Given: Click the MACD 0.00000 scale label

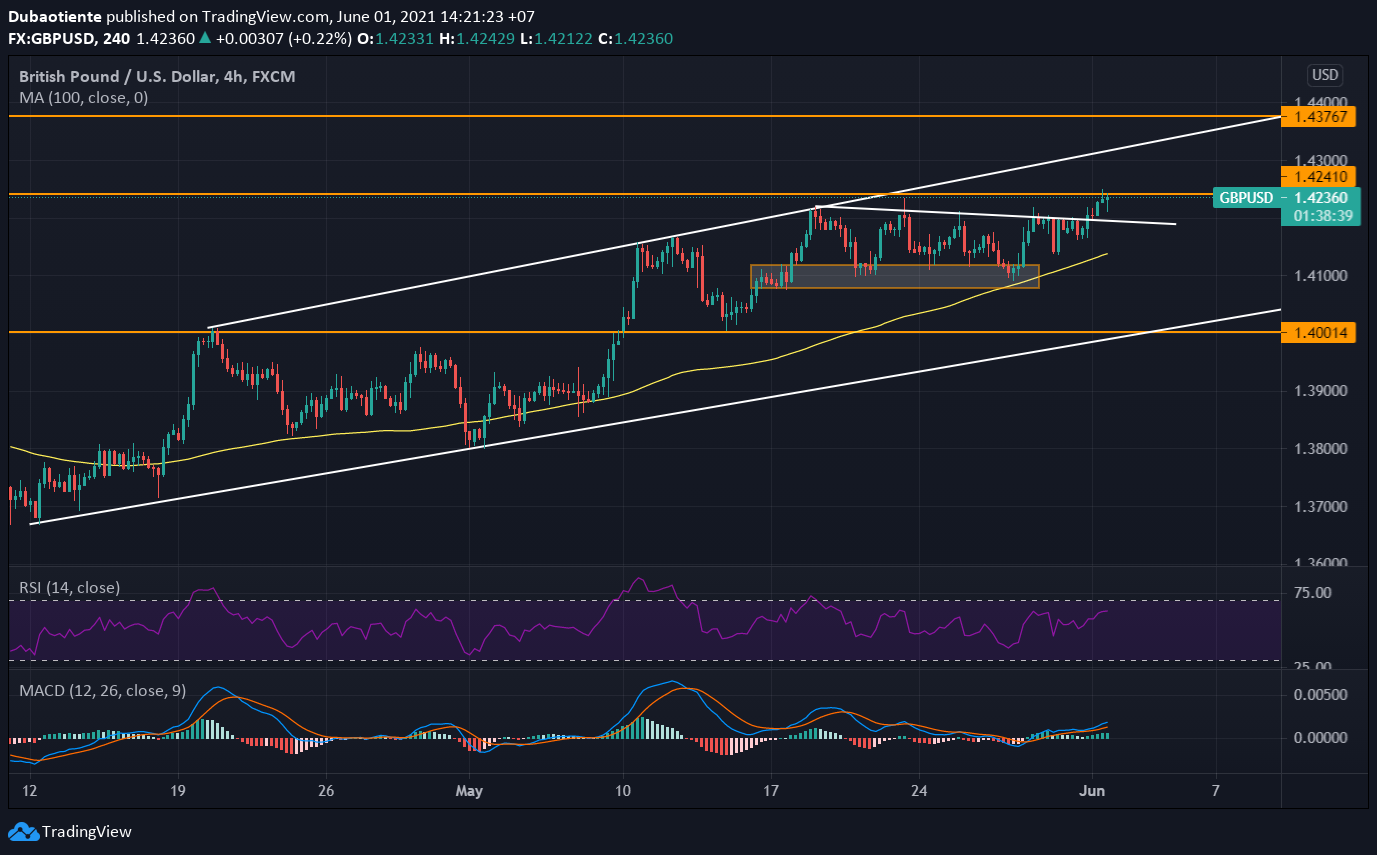Looking at the screenshot, I should 1321,738.
